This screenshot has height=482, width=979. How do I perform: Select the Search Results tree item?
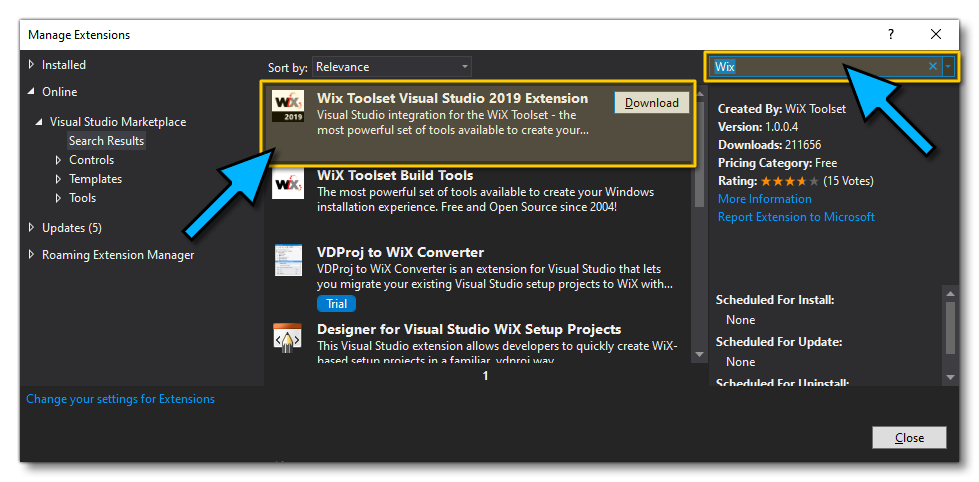click(x=107, y=141)
